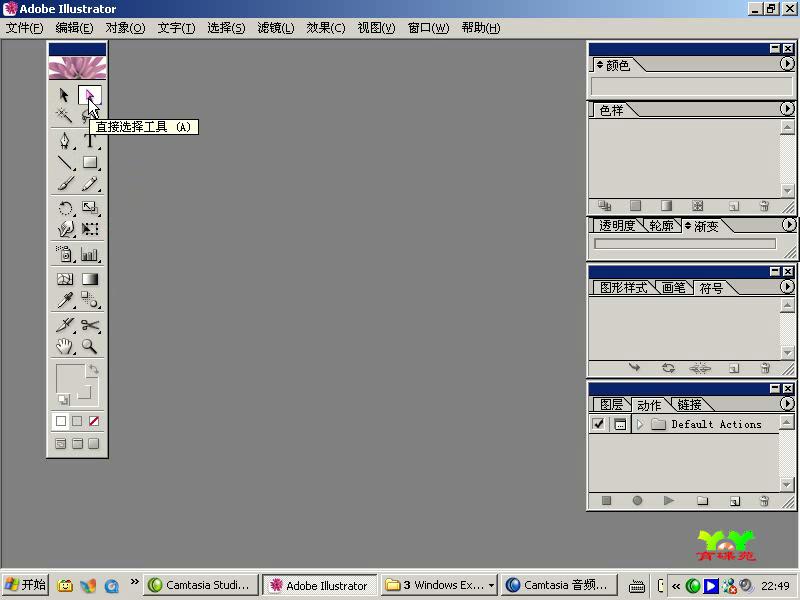Select the Rectangle tool

coord(90,162)
